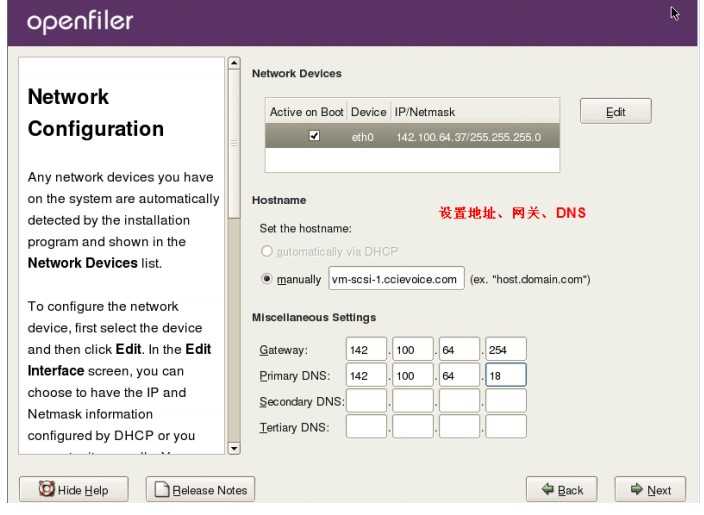Click Secondary DNS fourth octet field
The image size is (704, 515).
click(x=506, y=401)
